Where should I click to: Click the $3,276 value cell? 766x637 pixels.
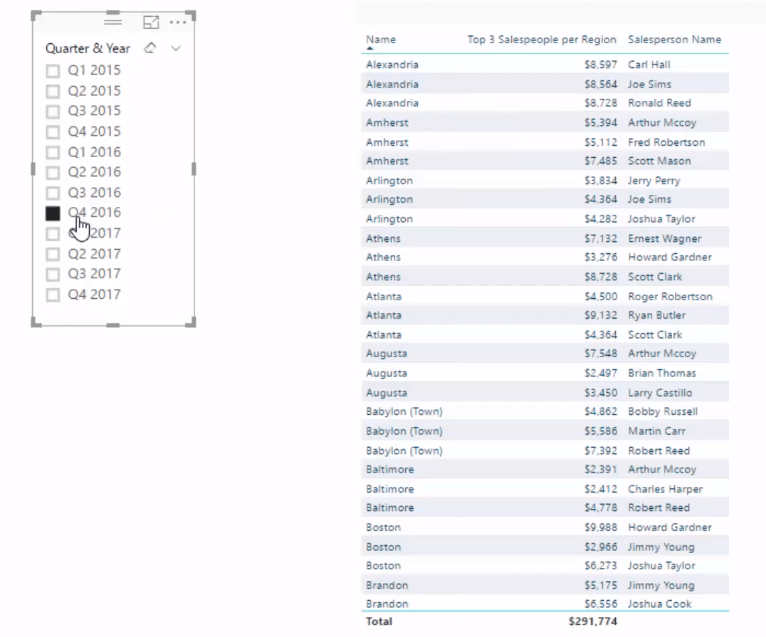pyautogui.click(x=601, y=257)
